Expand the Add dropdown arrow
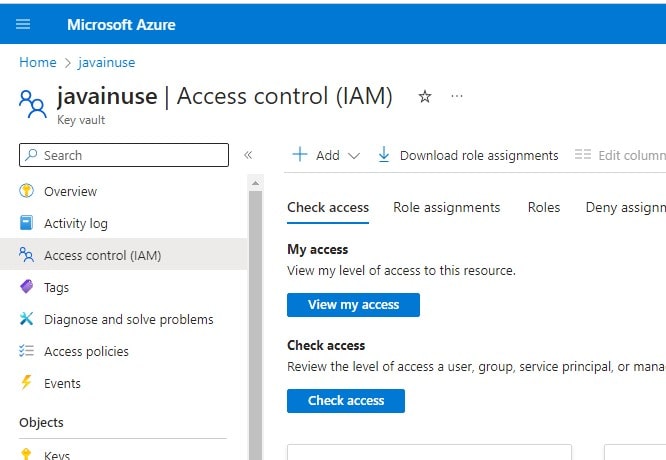 click(x=354, y=156)
